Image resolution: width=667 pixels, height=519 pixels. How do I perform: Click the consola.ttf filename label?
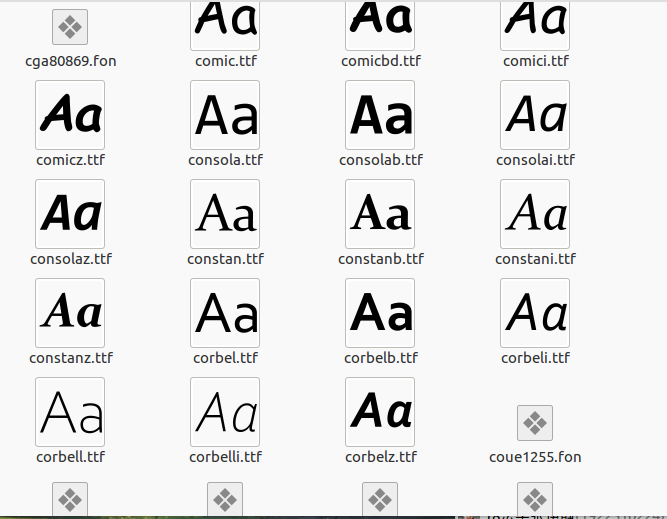225,160
